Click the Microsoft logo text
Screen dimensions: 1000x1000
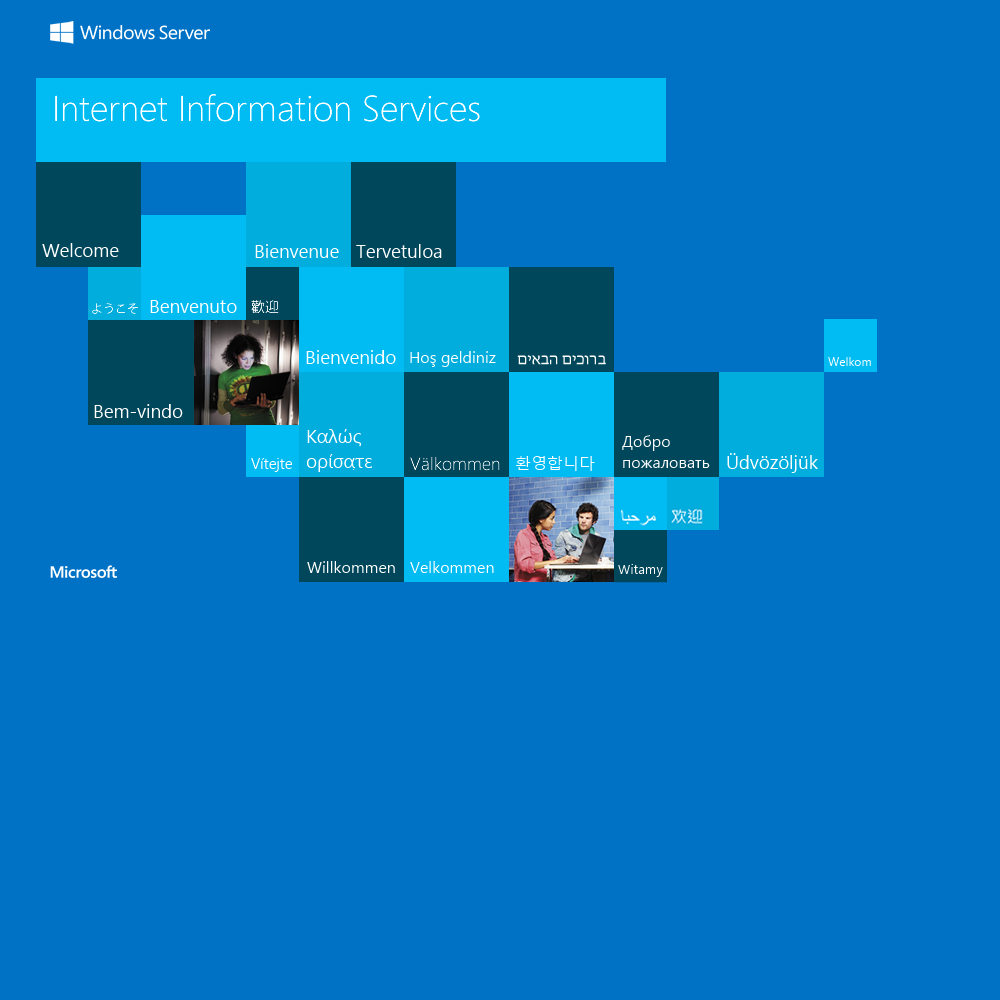[84, 572]
